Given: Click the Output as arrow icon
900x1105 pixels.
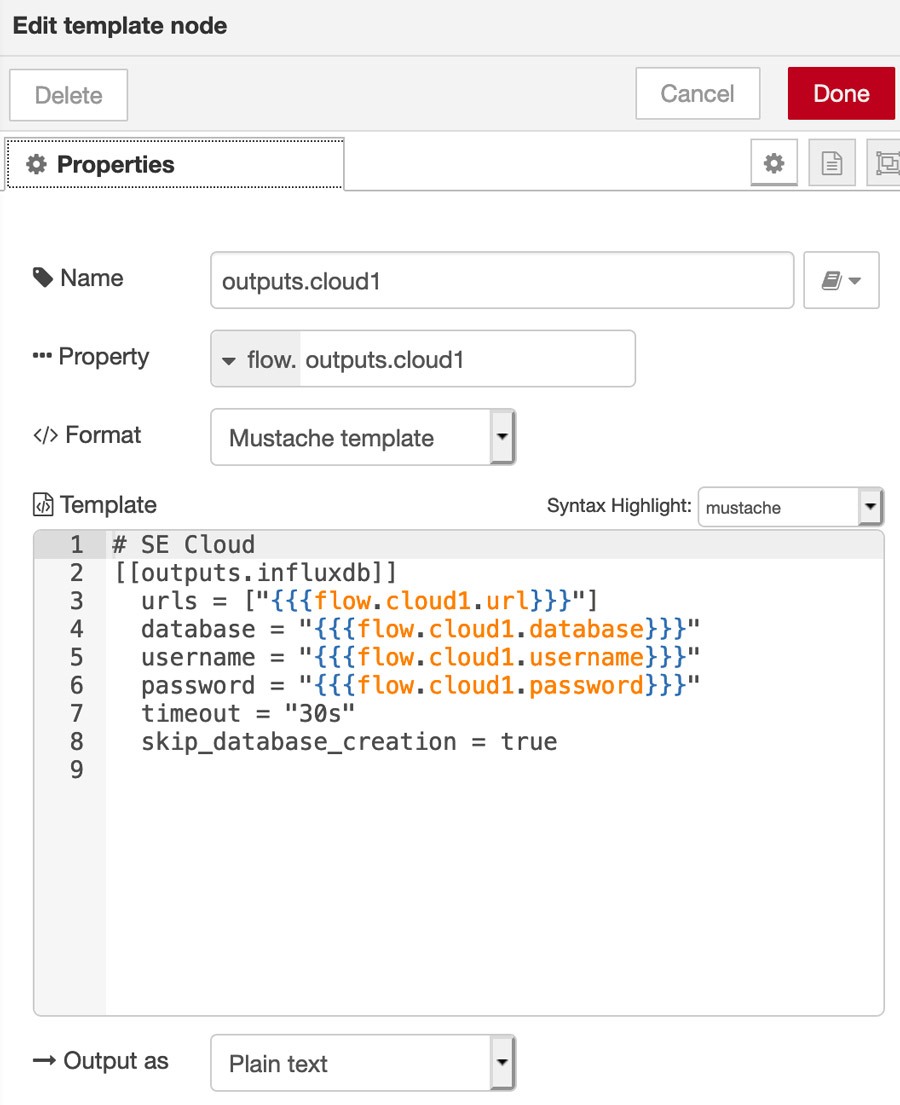Looking at the screenshot, I should [44, 1061].
